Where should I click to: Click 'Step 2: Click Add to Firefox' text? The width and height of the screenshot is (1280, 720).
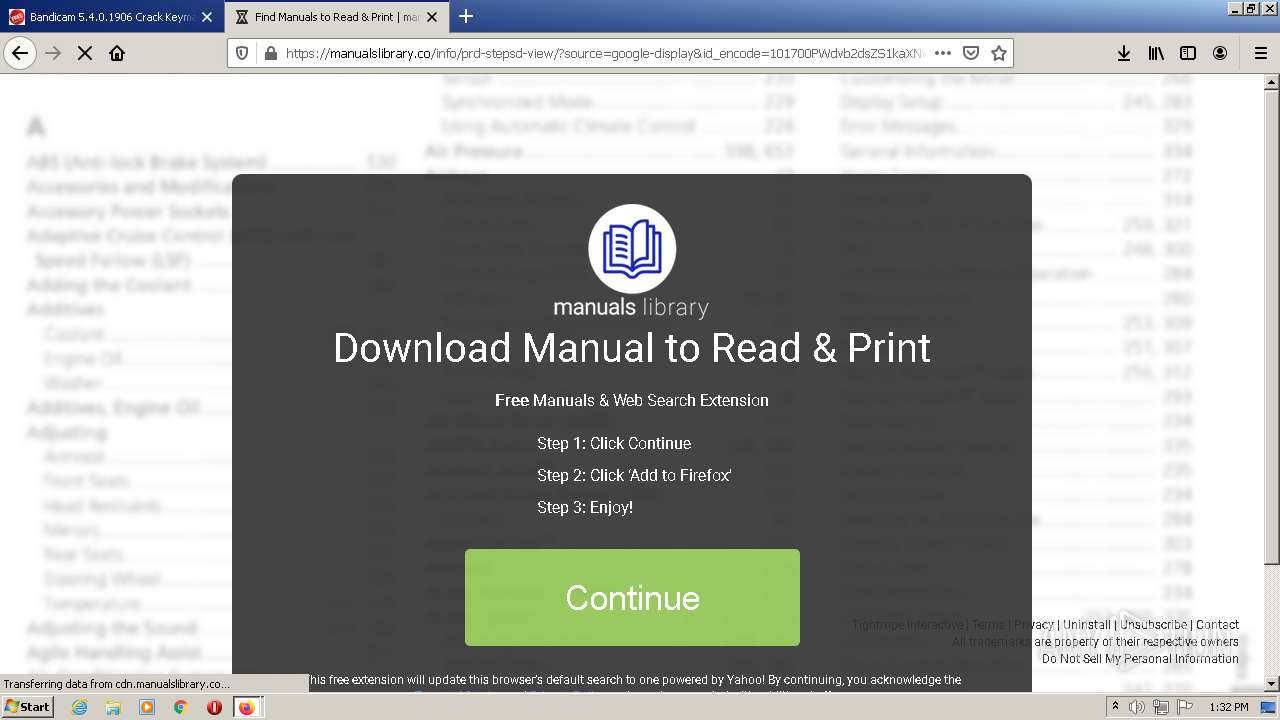pos(634,475)
